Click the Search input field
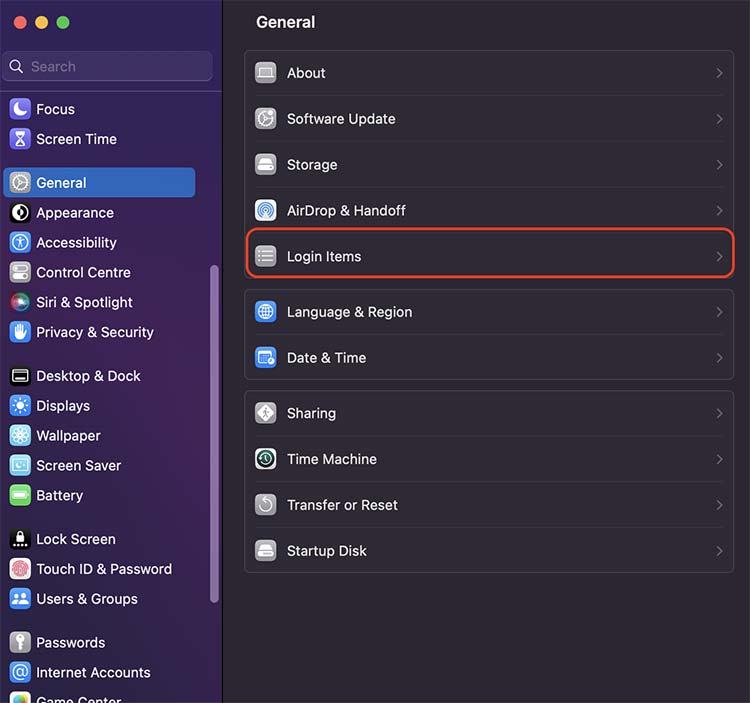The width and height of the screenshot is (750, 703). (x=108, y=66)
